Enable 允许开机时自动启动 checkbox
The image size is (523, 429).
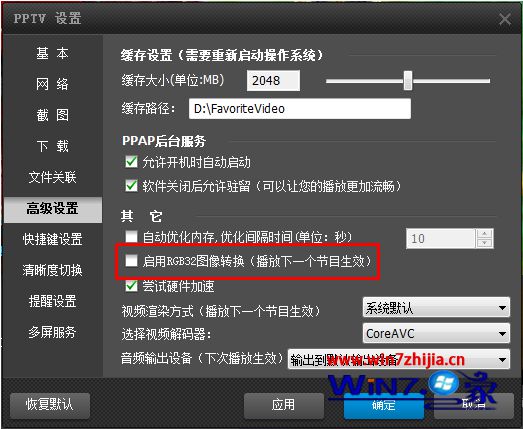(x=131, y=162)
